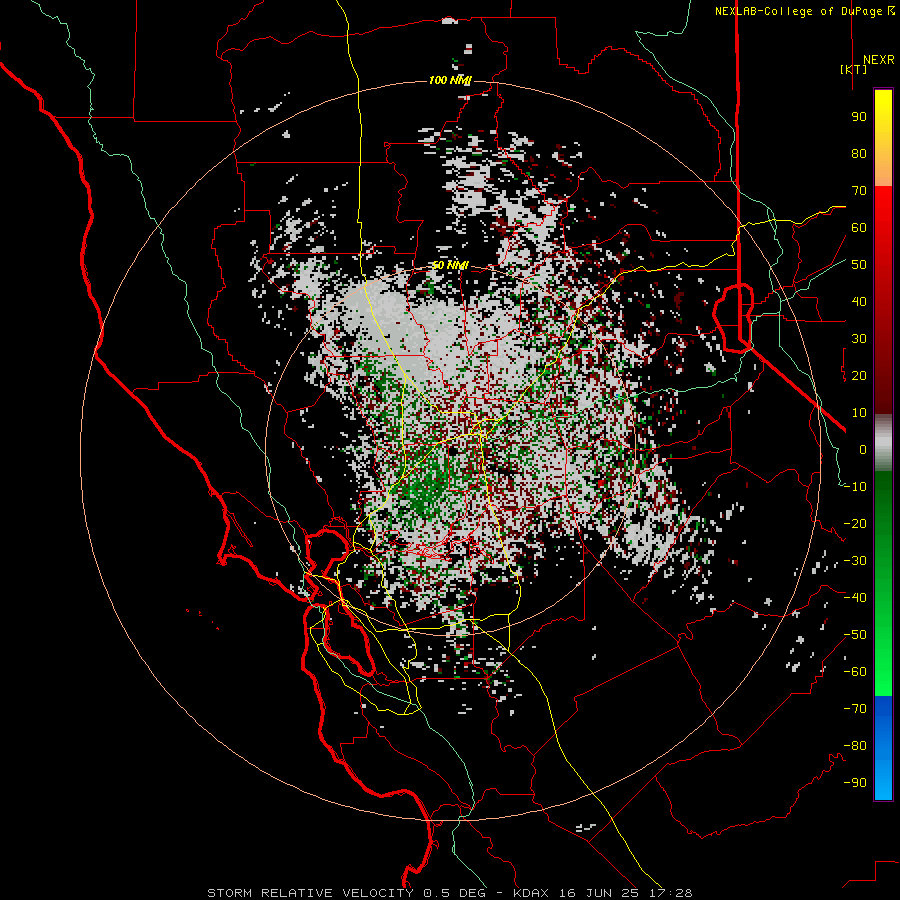Click the positive 70 scale value
Image resolution: width=900 pixels, height=900 pixels.
(x=859, y=191)
